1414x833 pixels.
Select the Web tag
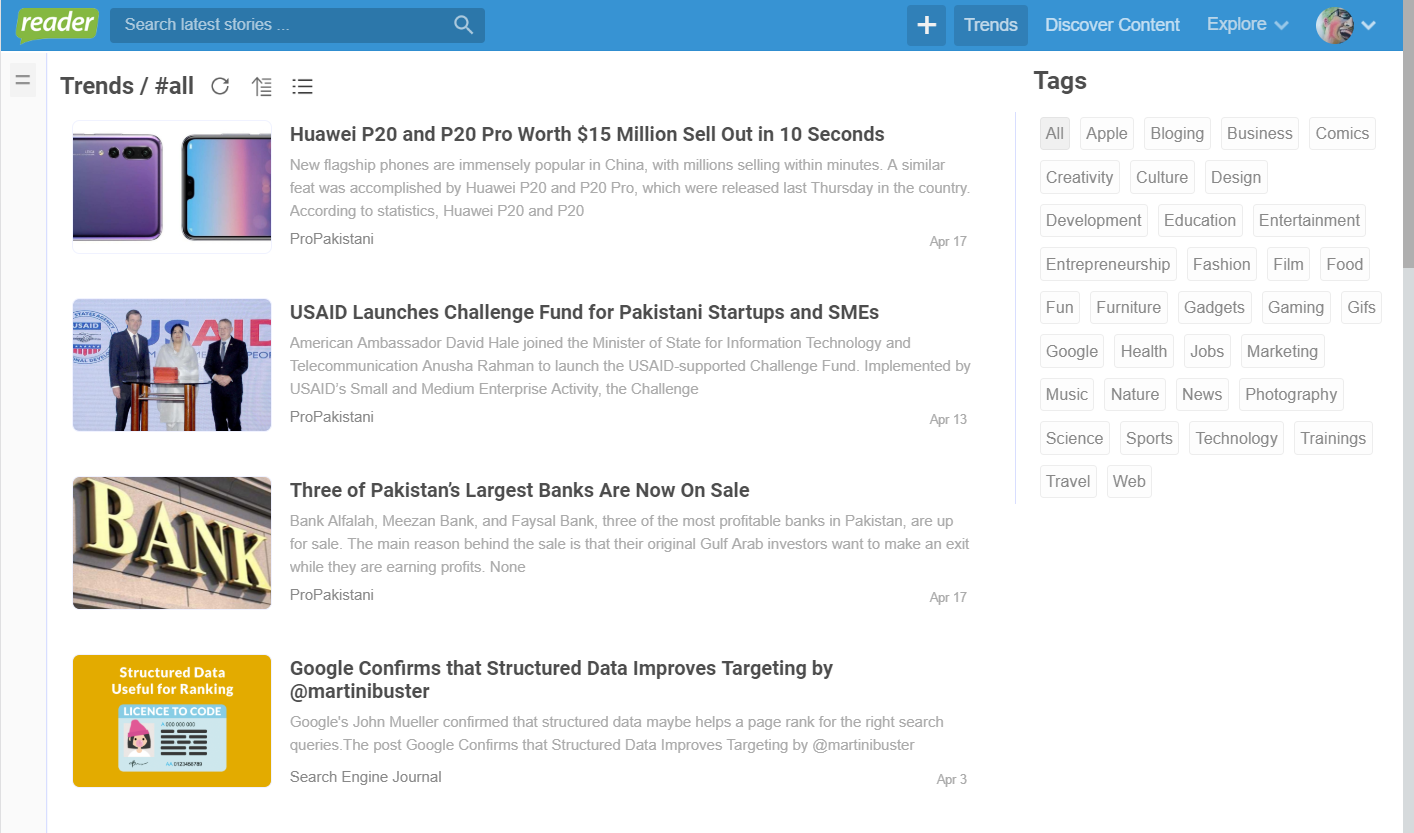(x=1129, y=481)
